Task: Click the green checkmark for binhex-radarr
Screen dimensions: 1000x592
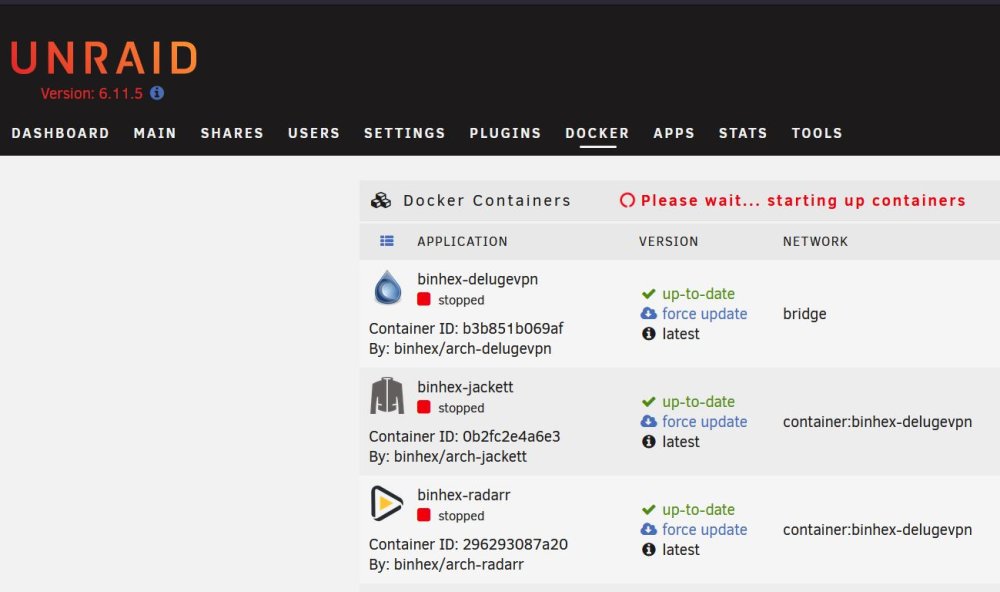Action: (x=649, y=509)
